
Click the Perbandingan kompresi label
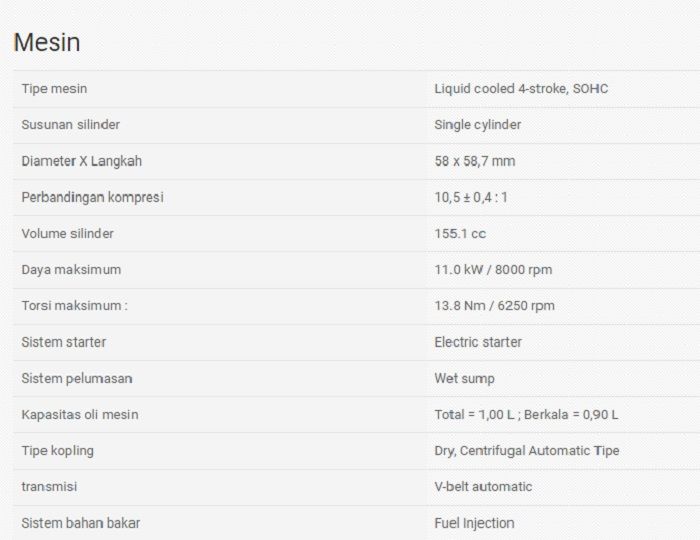pos(92,197)
